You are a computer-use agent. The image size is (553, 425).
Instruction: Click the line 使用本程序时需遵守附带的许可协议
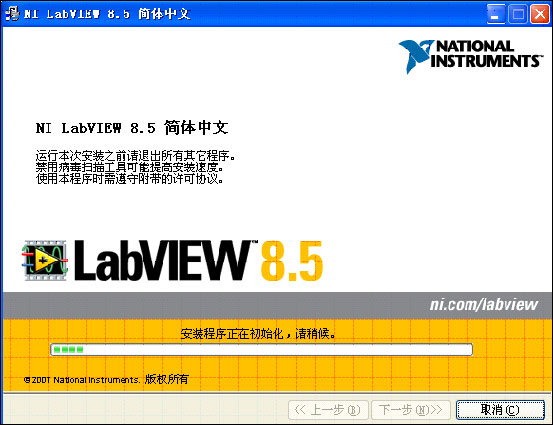click(129, 179)
